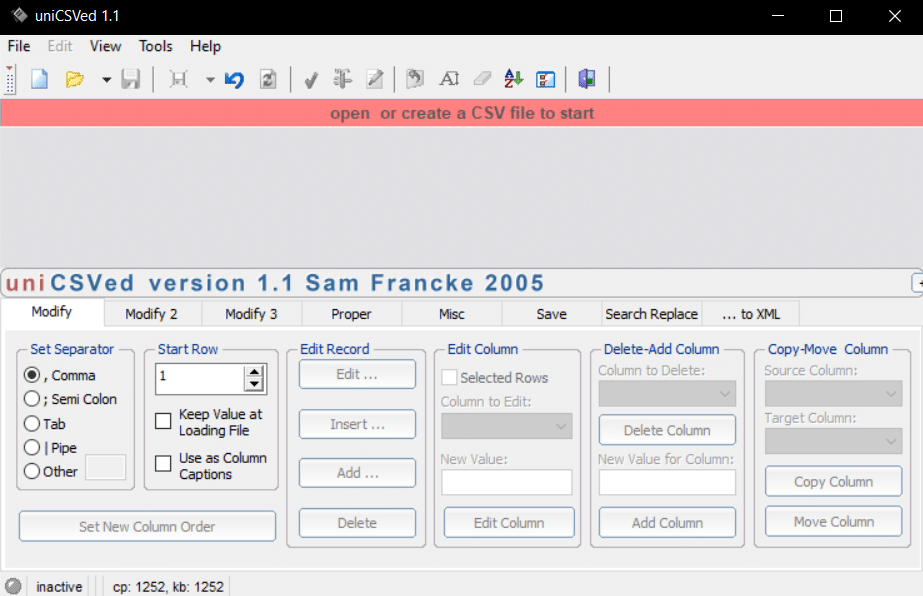Select the Pipe separator option
The image size is (923, 596).
click(32, 448)
